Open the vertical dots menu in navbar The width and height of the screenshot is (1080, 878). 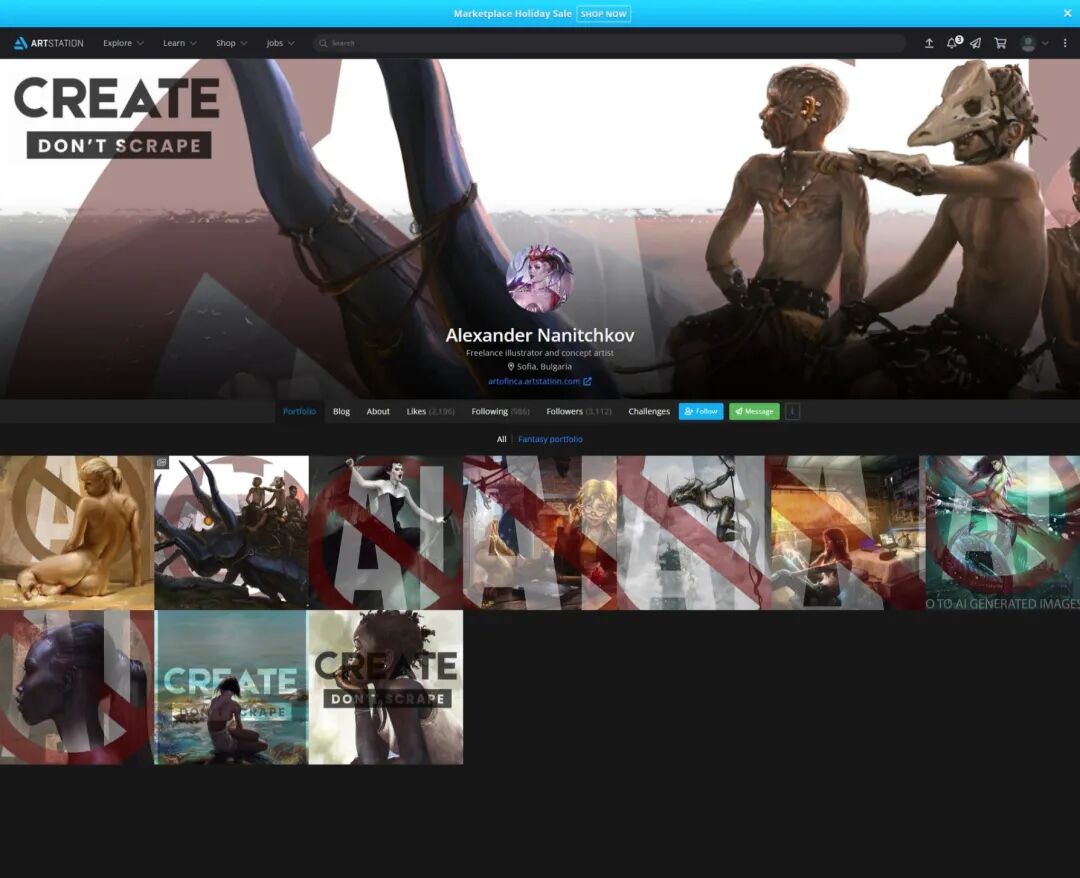click(1065, 43)
